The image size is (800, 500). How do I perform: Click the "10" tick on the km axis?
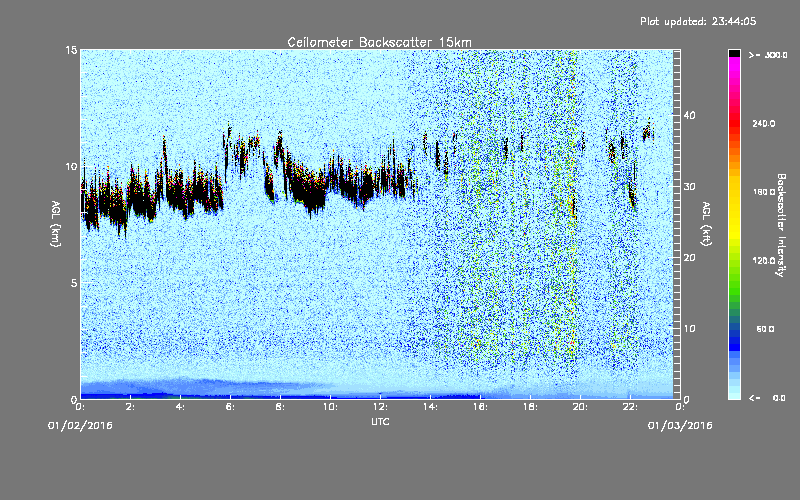[x=71, y=167]
